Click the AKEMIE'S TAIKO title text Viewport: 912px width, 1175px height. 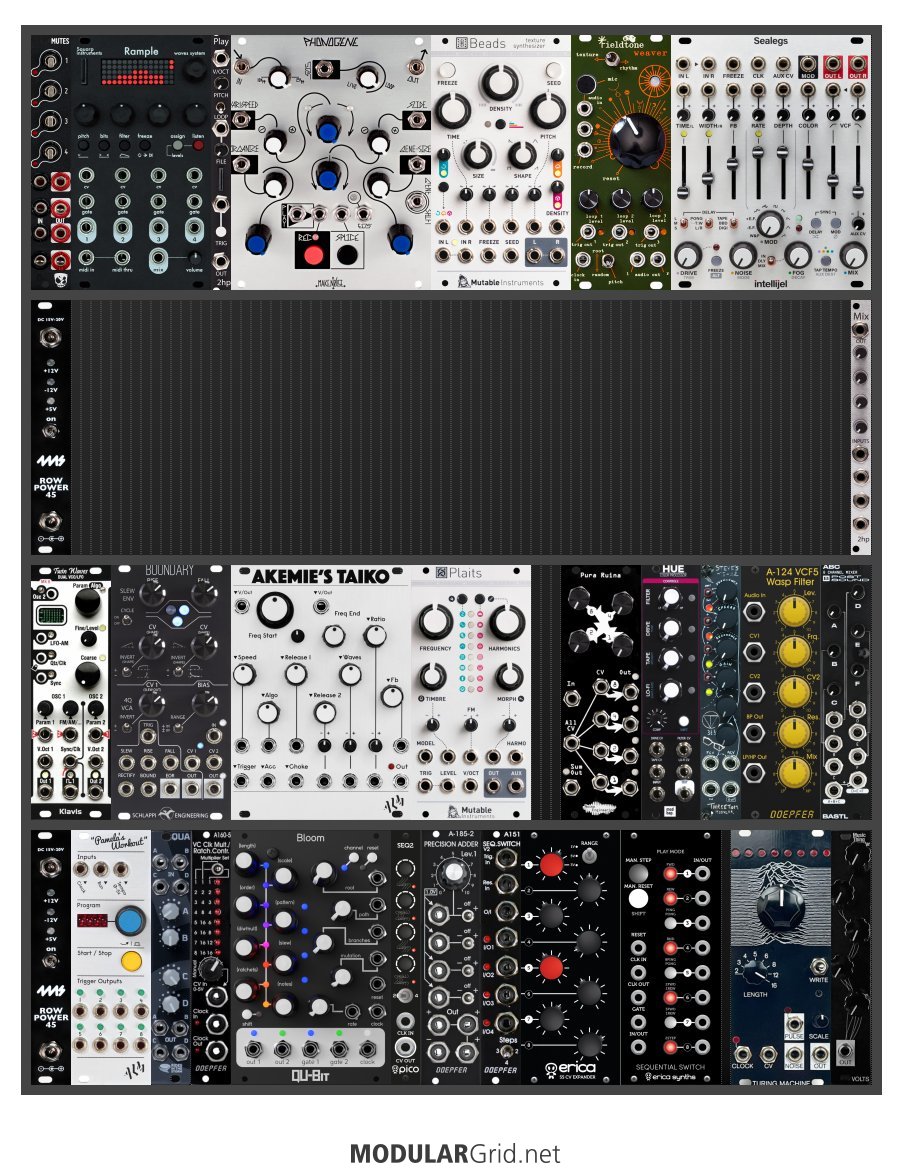click(x=321, y=576)
